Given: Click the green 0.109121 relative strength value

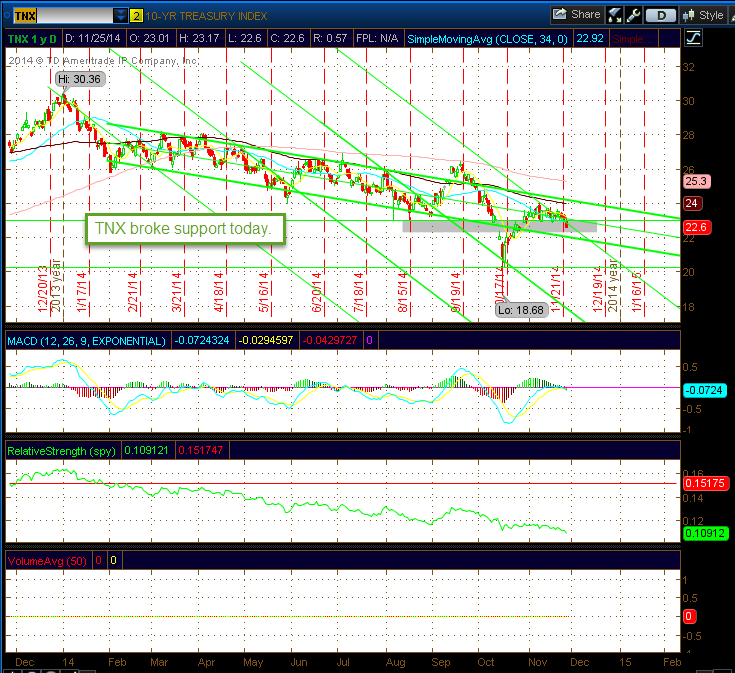Looking at the screenshot, I should tap(146, 450).
